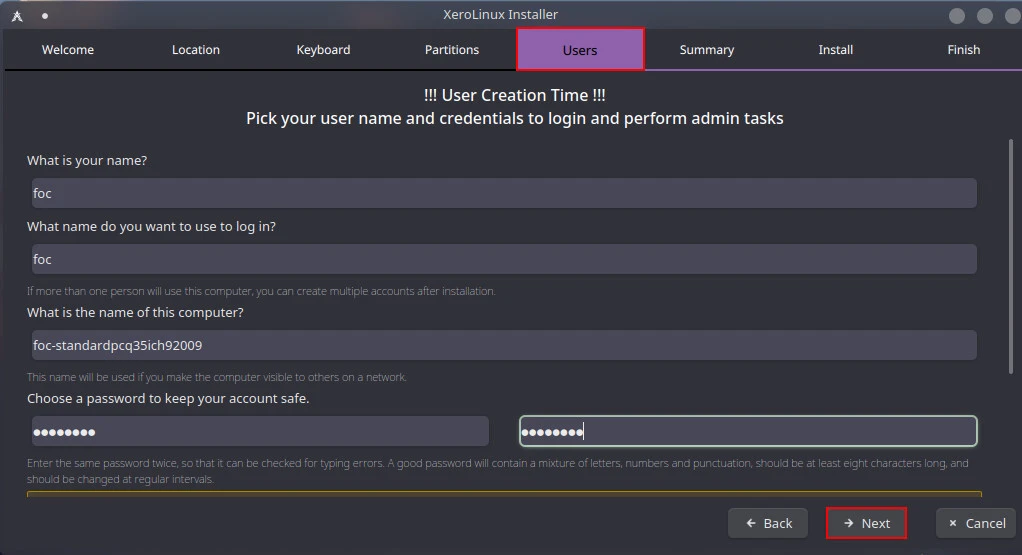Switch to the Location tab

point(196,50)
